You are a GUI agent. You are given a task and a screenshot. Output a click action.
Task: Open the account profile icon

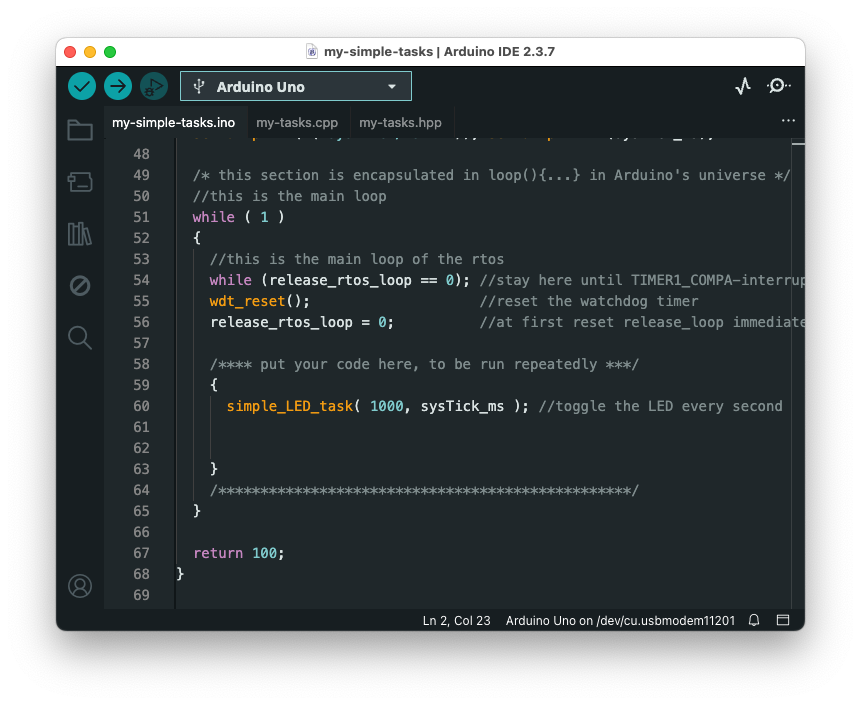coord(80,586)
